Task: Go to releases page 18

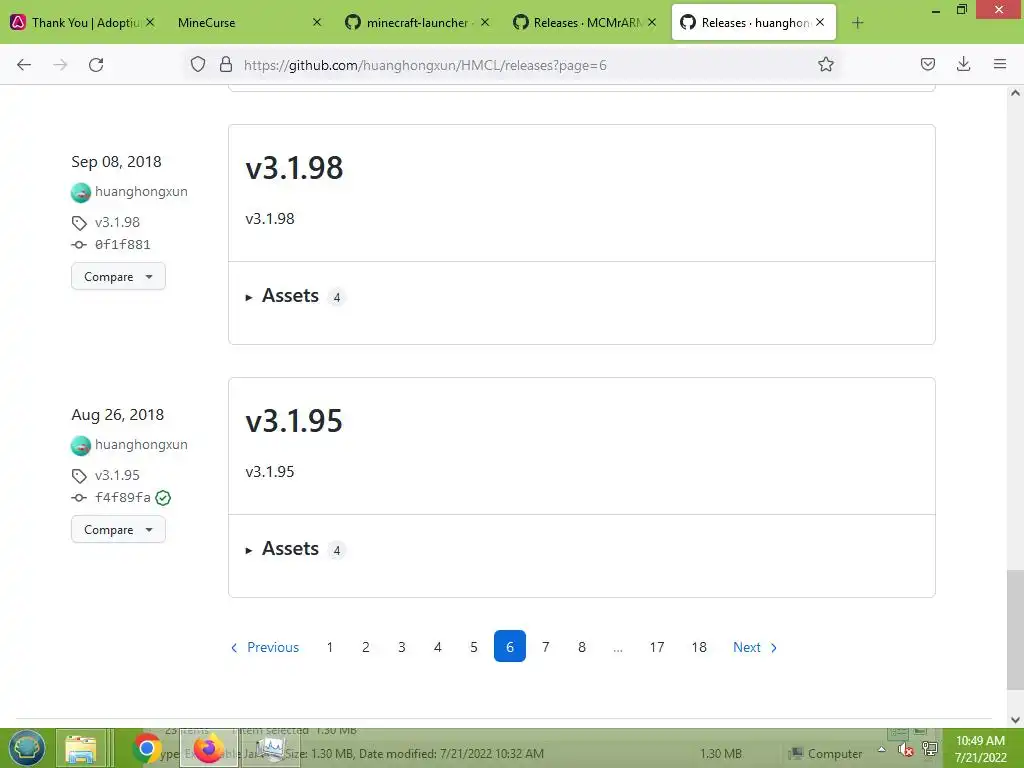Action: (x=699, y=647)
